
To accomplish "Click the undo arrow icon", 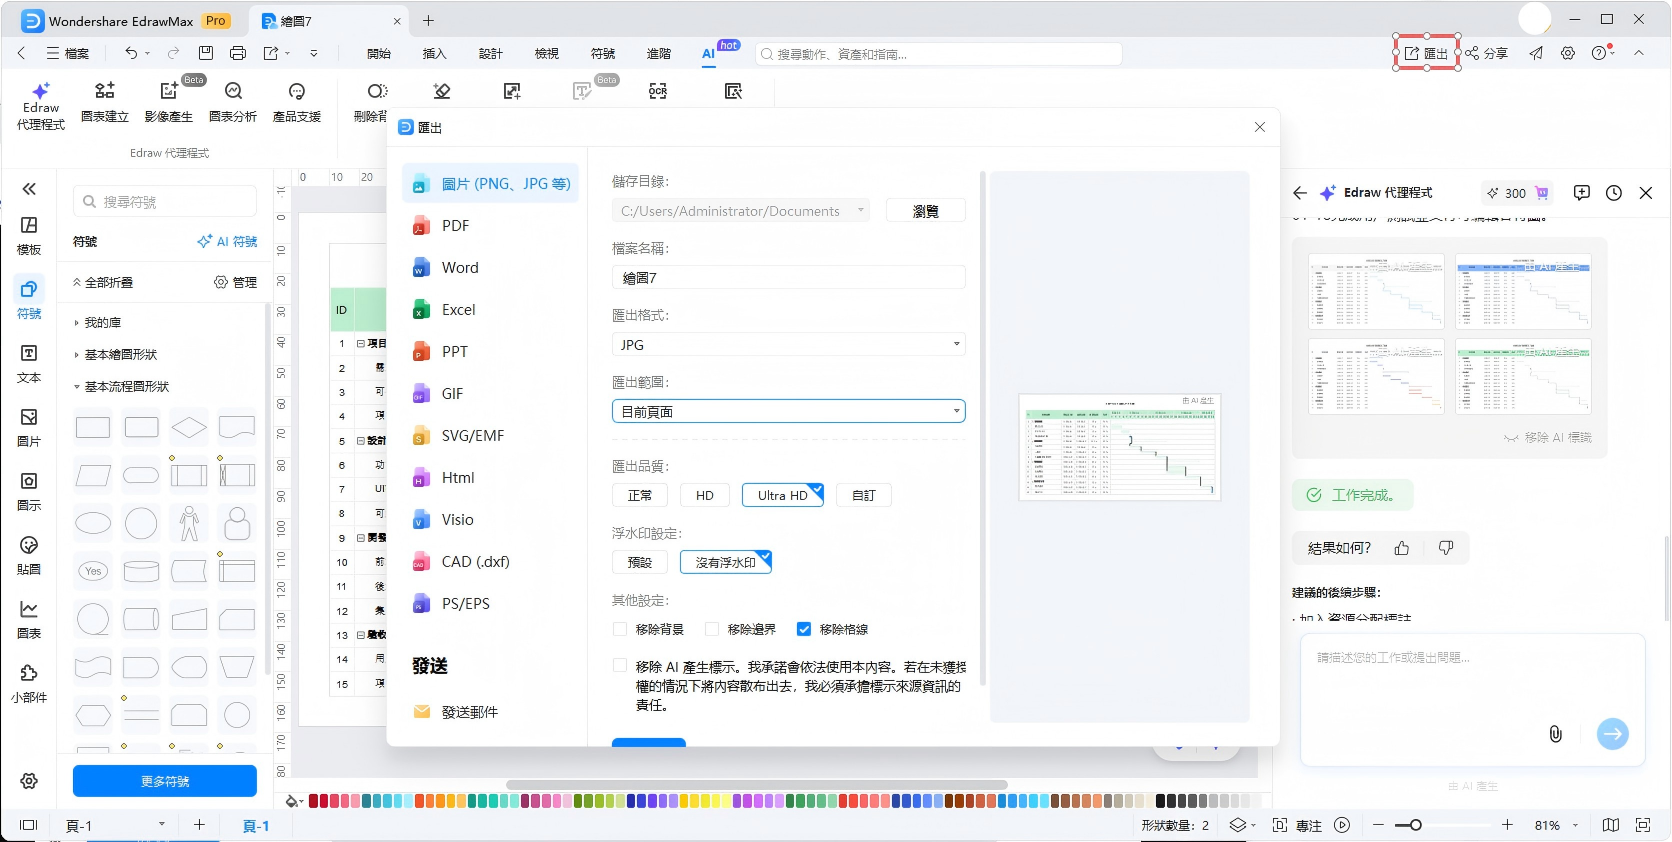I will (131, 53).
